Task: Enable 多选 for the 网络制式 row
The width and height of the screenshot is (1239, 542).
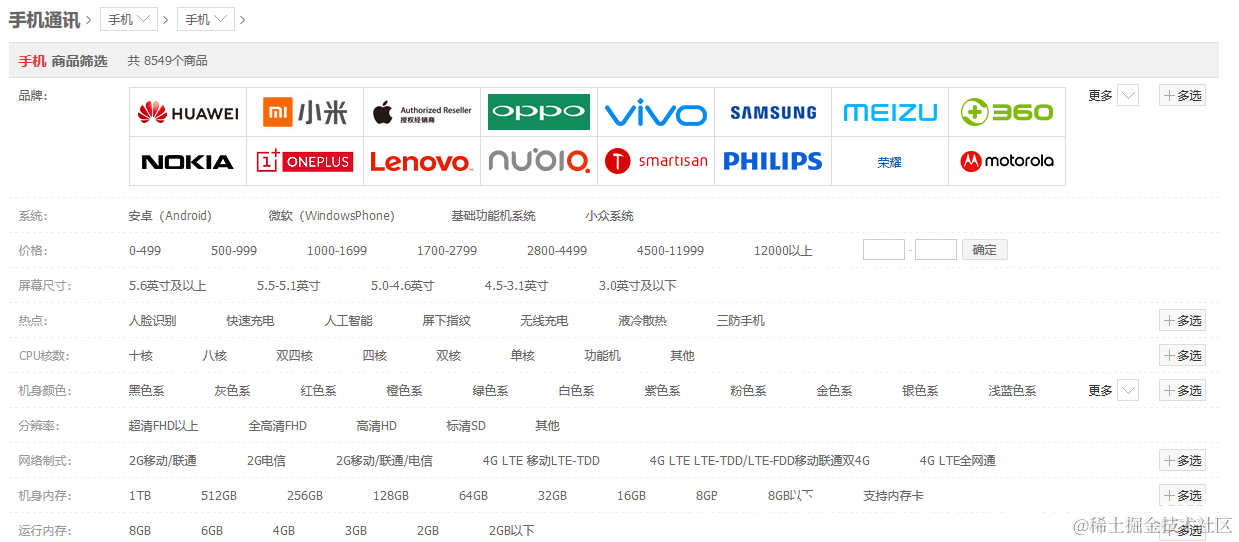Action: pyautogui.click(x=1182, y=461)
